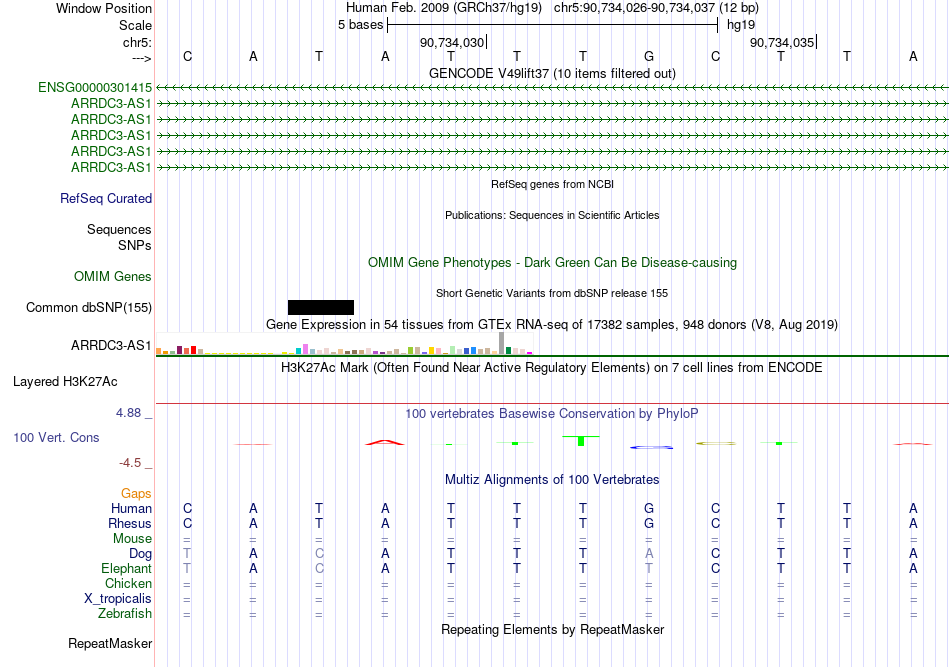Click the H3K27Ac Mark track title

(x=552, y=368)
